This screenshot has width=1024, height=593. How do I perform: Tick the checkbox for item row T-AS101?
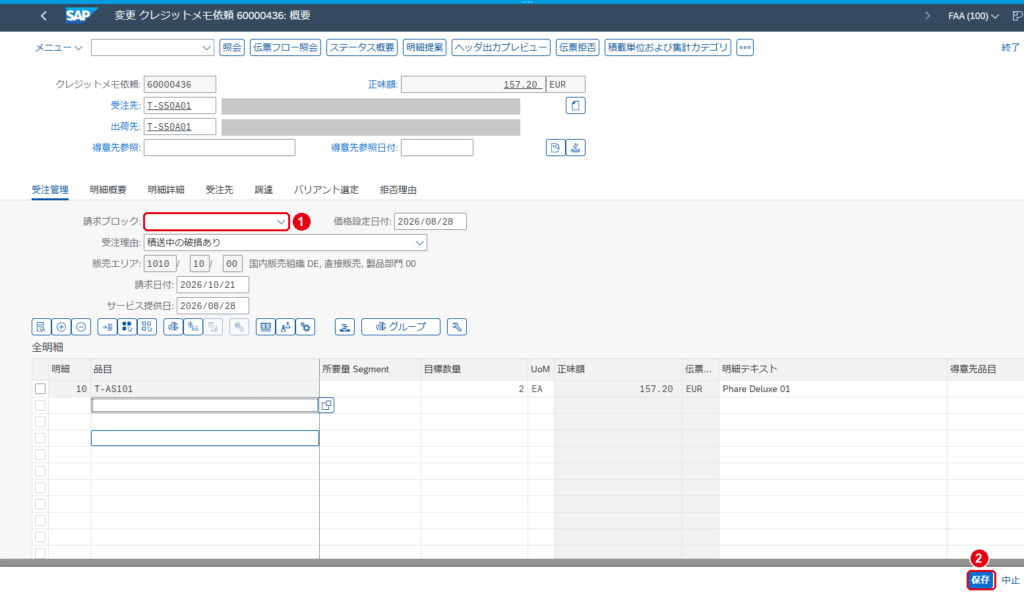coord(40,389)
